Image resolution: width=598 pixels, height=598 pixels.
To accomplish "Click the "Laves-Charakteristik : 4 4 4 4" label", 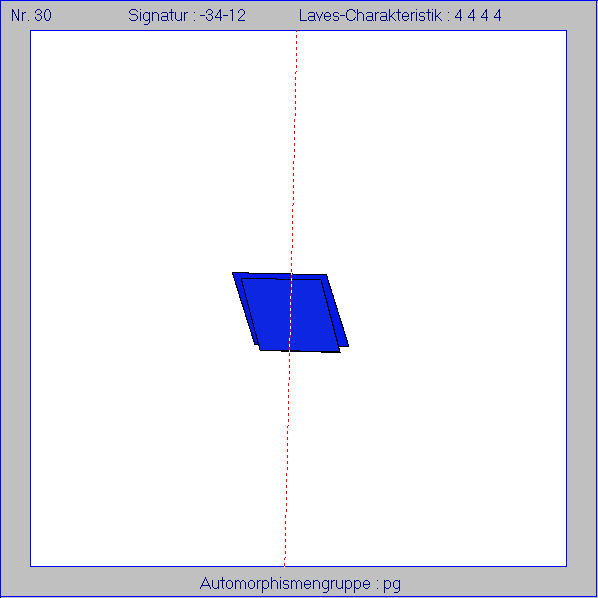I will point(400,16).
